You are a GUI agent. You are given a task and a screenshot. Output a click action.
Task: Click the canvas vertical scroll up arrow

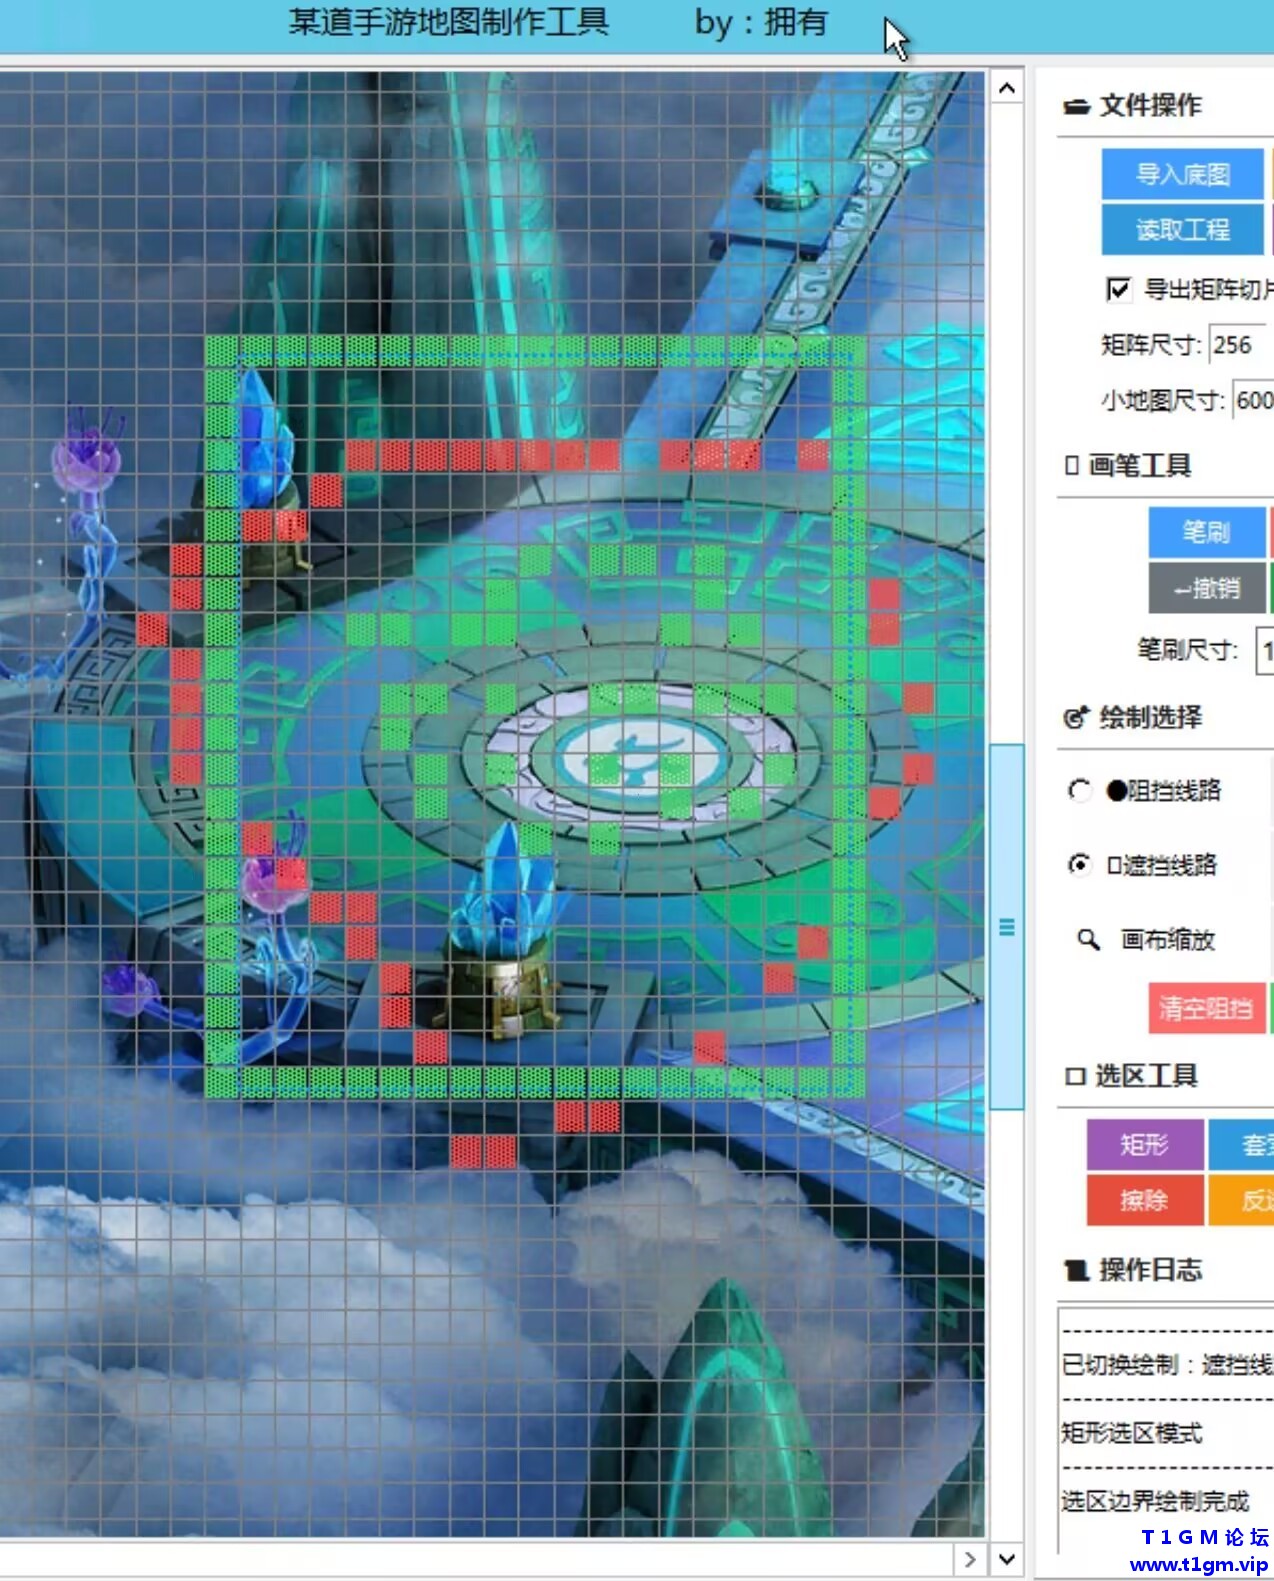pos(1007,89)
